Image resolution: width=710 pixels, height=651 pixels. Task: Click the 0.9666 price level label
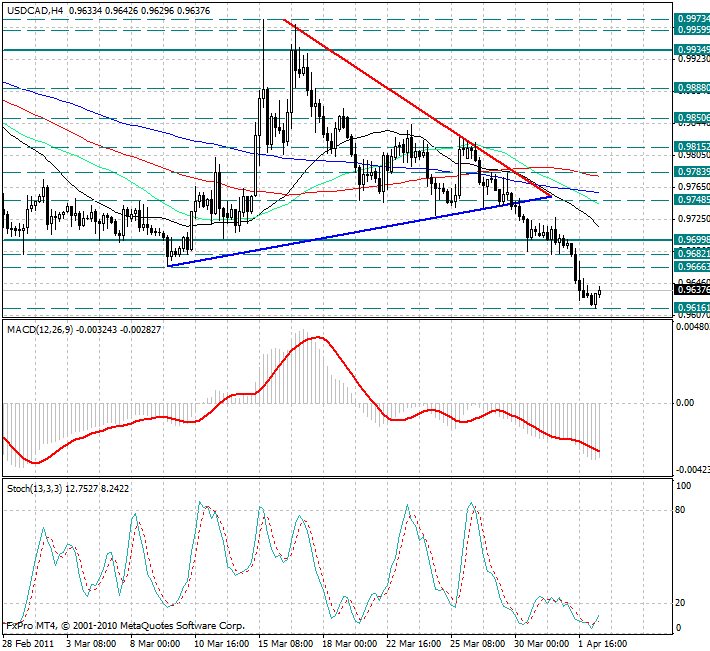(x=692, y=267)
